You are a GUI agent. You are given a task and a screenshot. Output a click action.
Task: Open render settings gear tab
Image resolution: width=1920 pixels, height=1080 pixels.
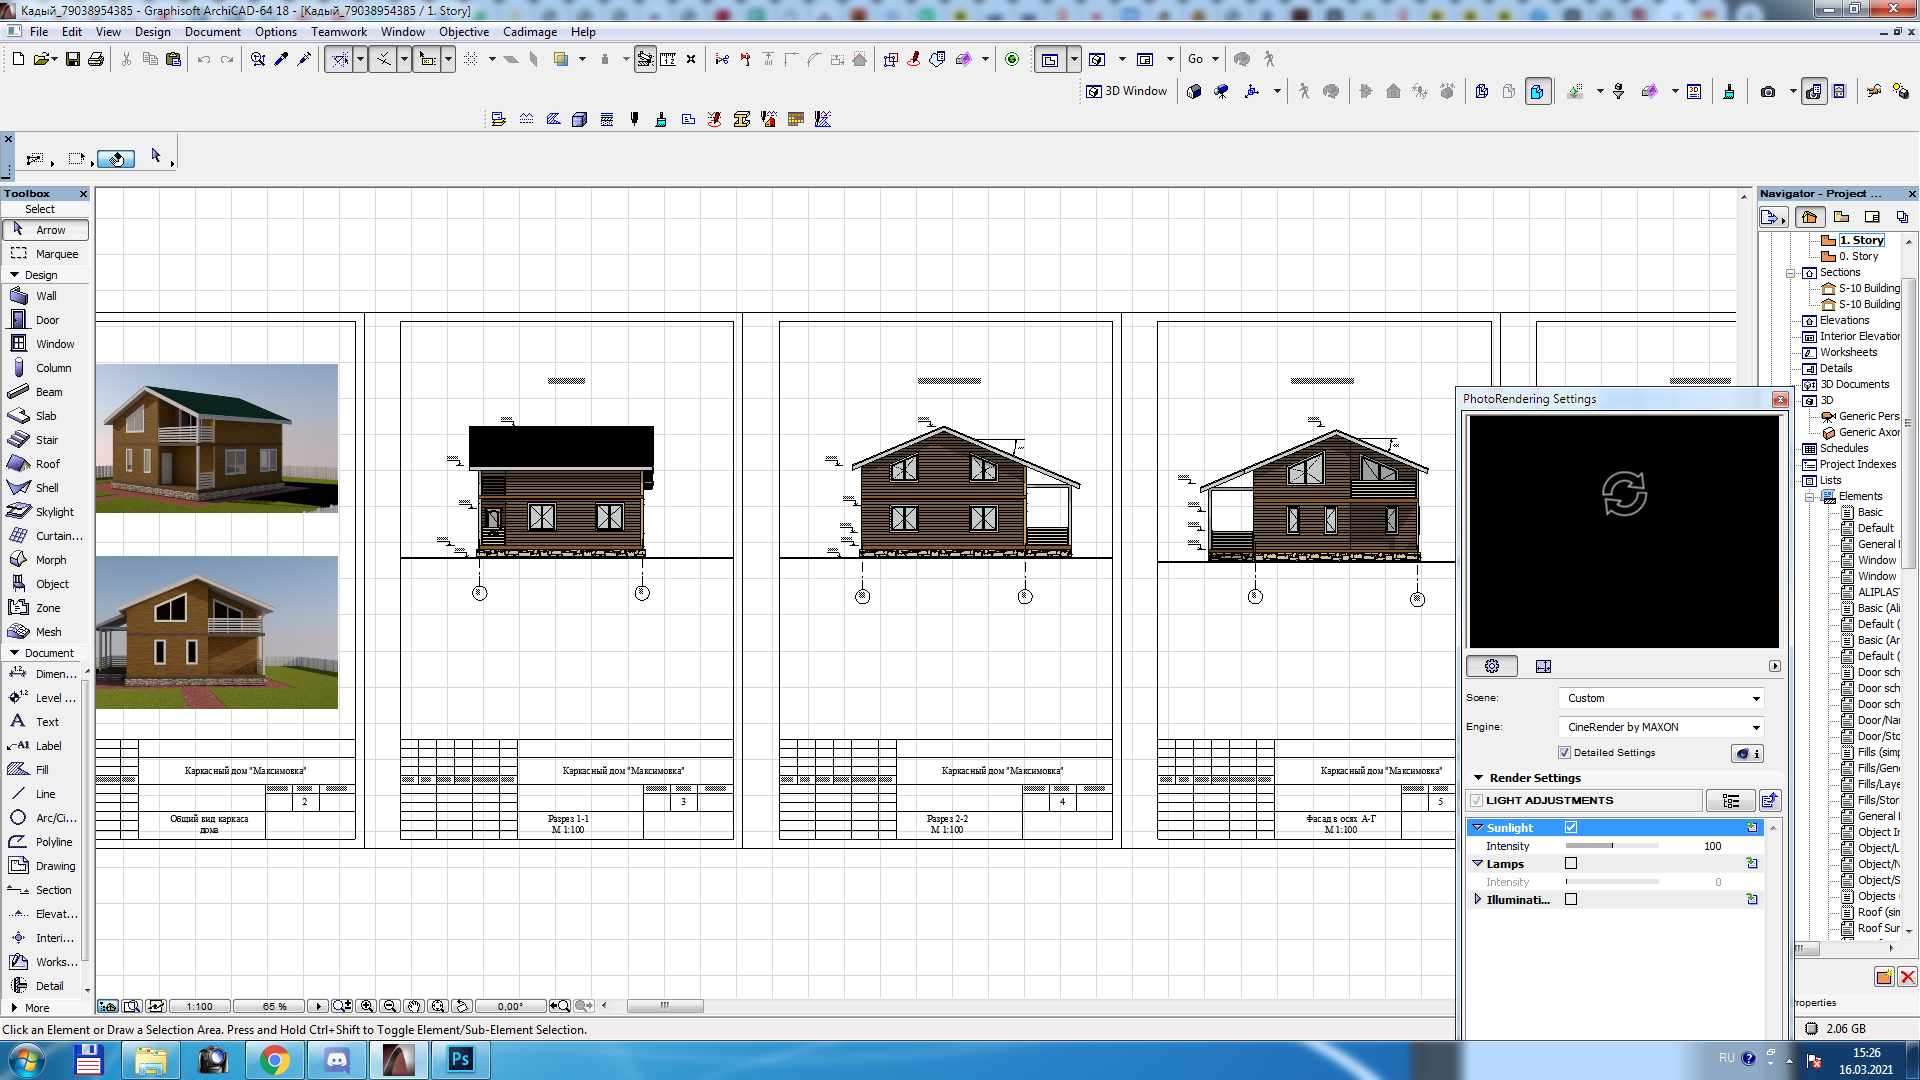[1492, 666]
